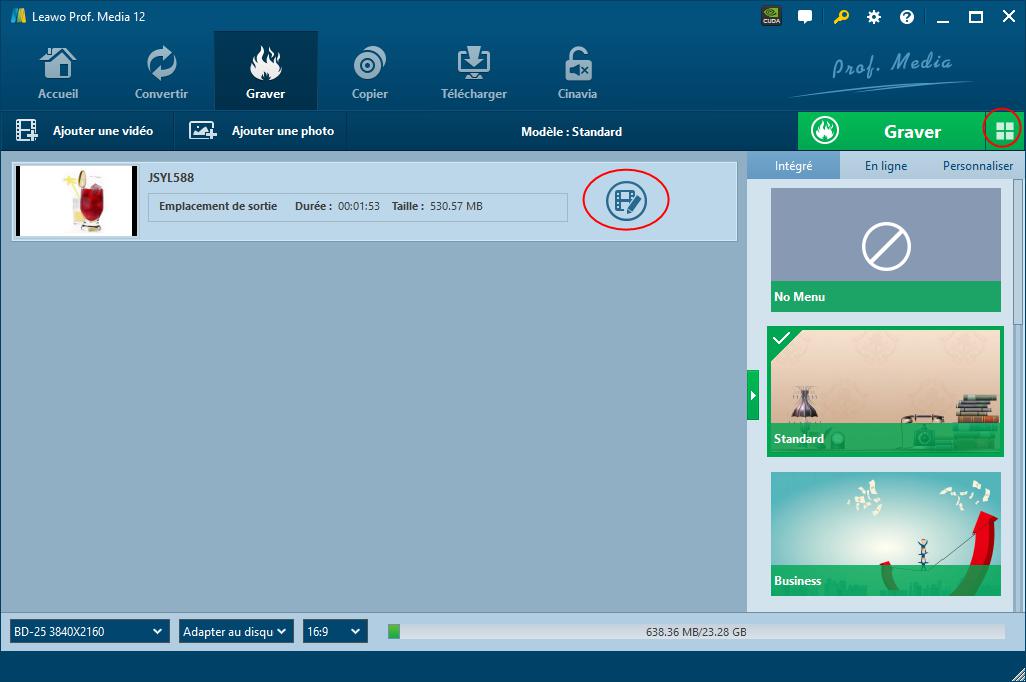1026x682 pixels.
Task: Open help via the question mark icon
Action: 907,17
